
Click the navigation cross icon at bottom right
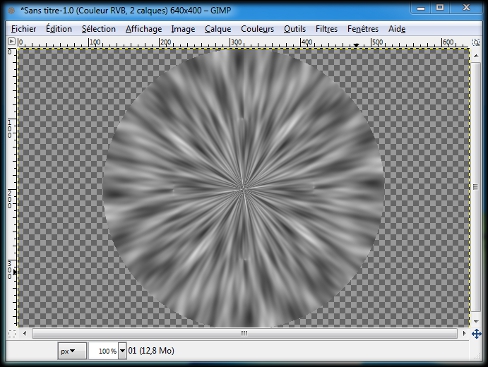pos(476,333)
